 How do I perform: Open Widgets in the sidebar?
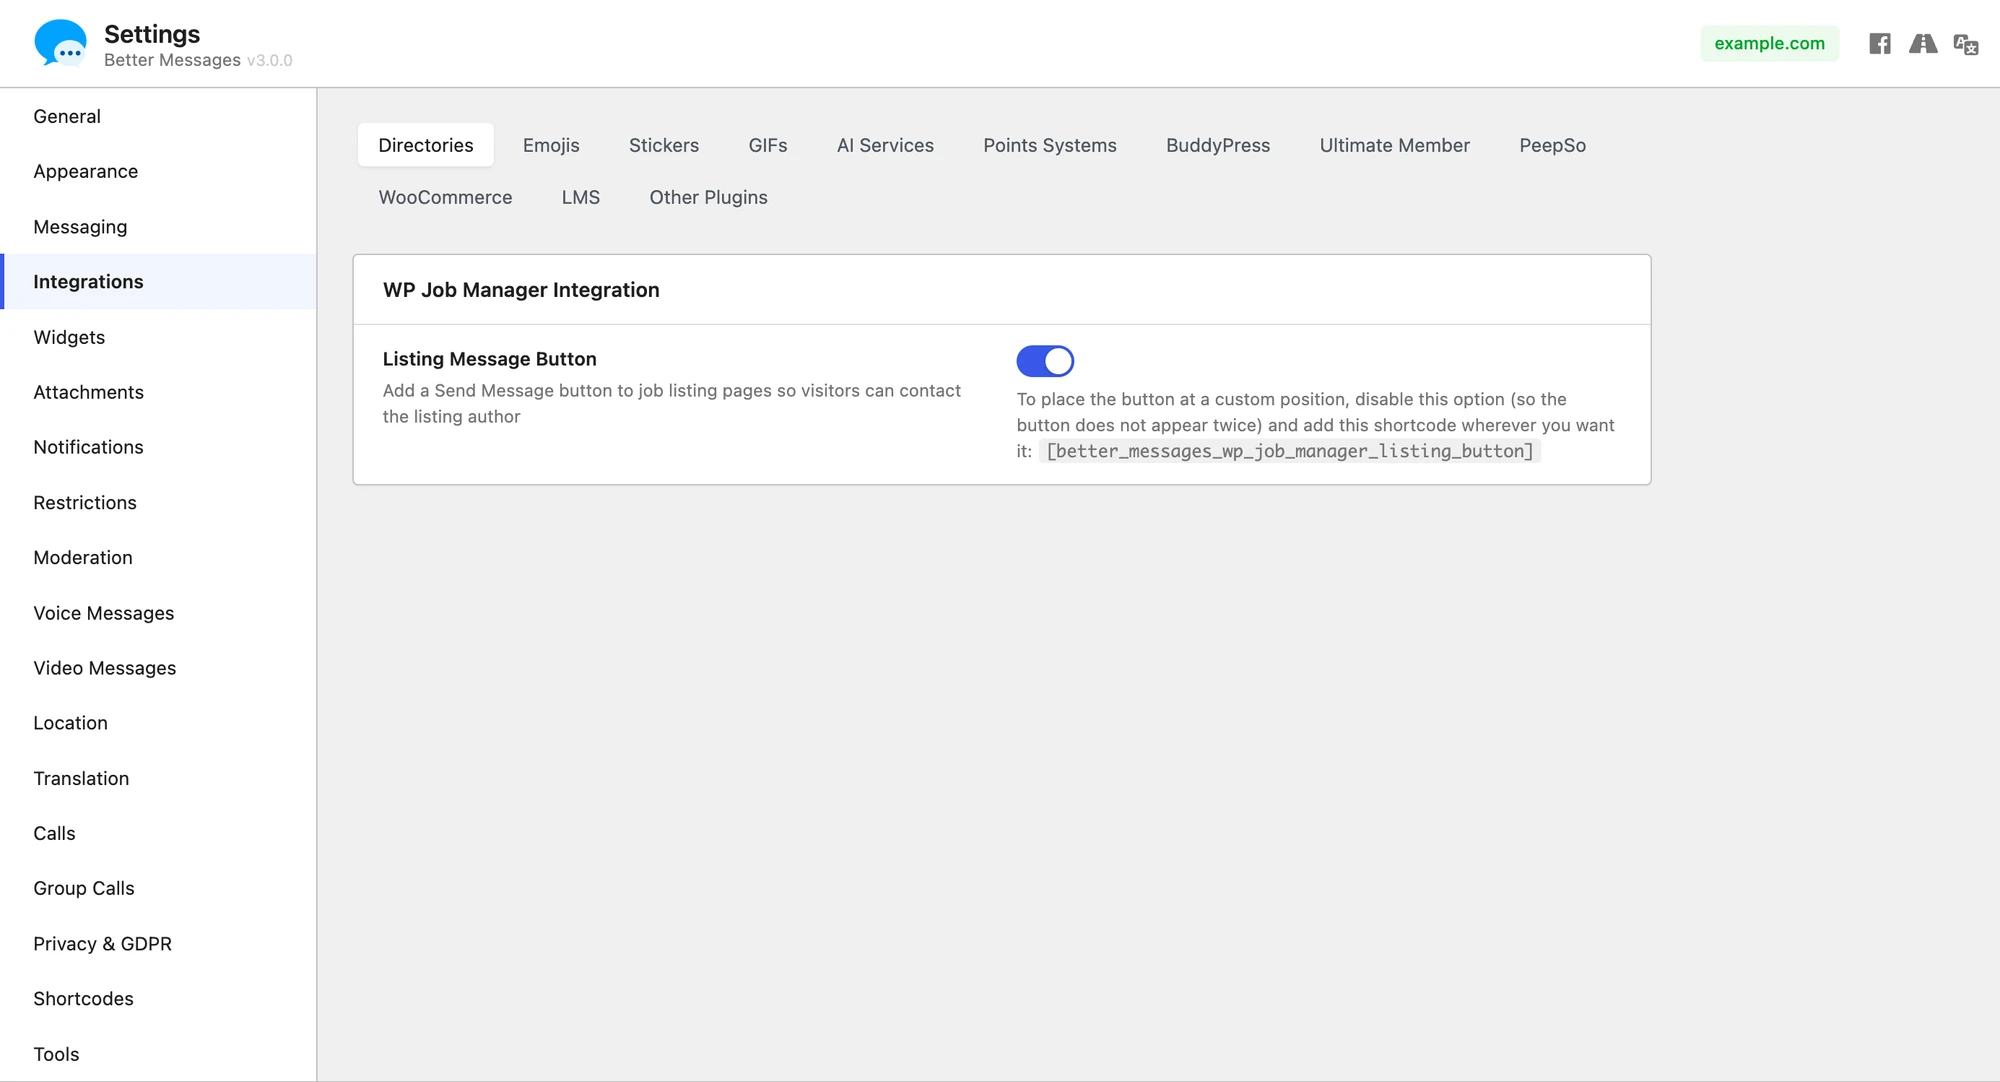(x=158, y=337)
